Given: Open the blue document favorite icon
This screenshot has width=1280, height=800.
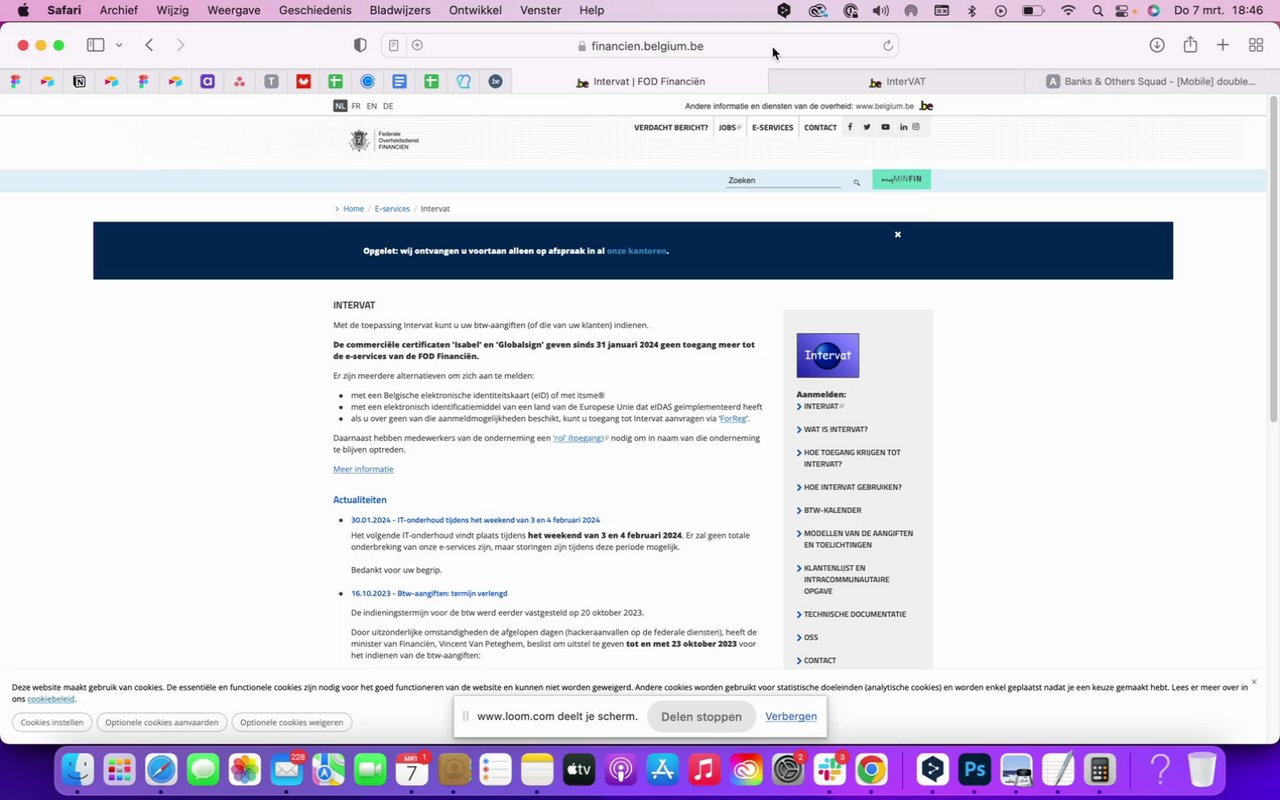Looking at the screenshot, I should pyautogui.click(x=399, y=82).
